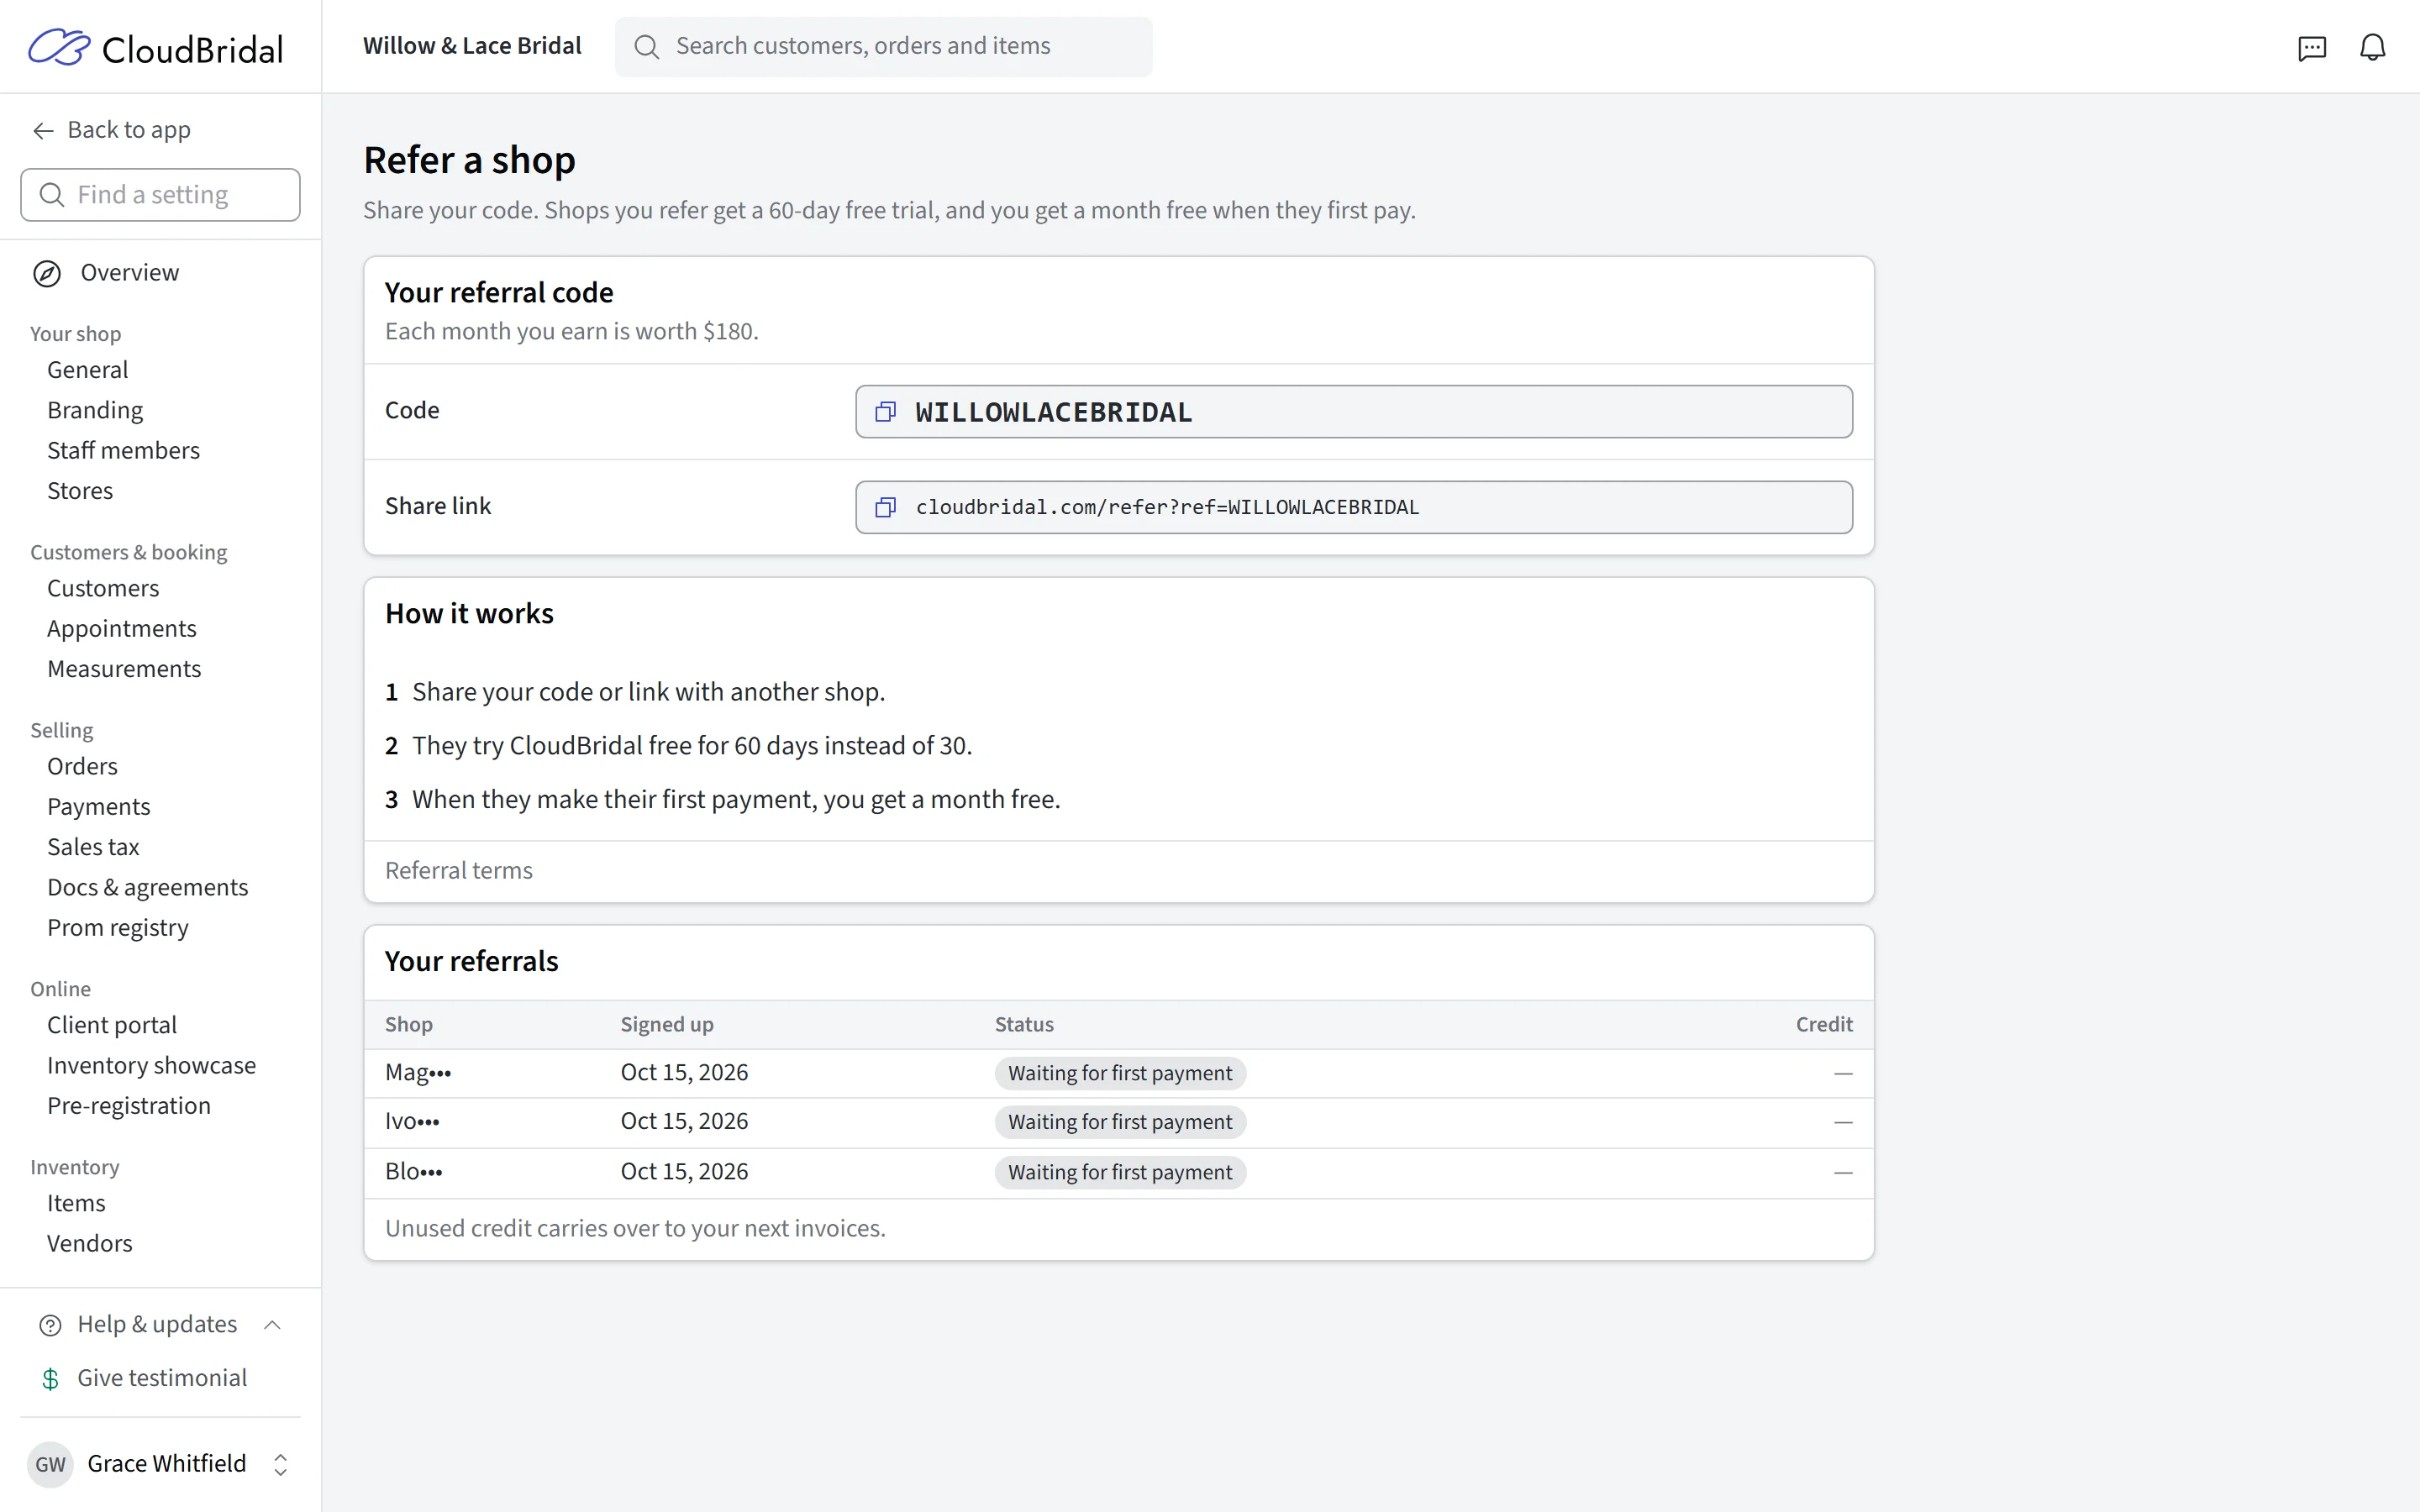Copy the share link icon

(885, 507)
